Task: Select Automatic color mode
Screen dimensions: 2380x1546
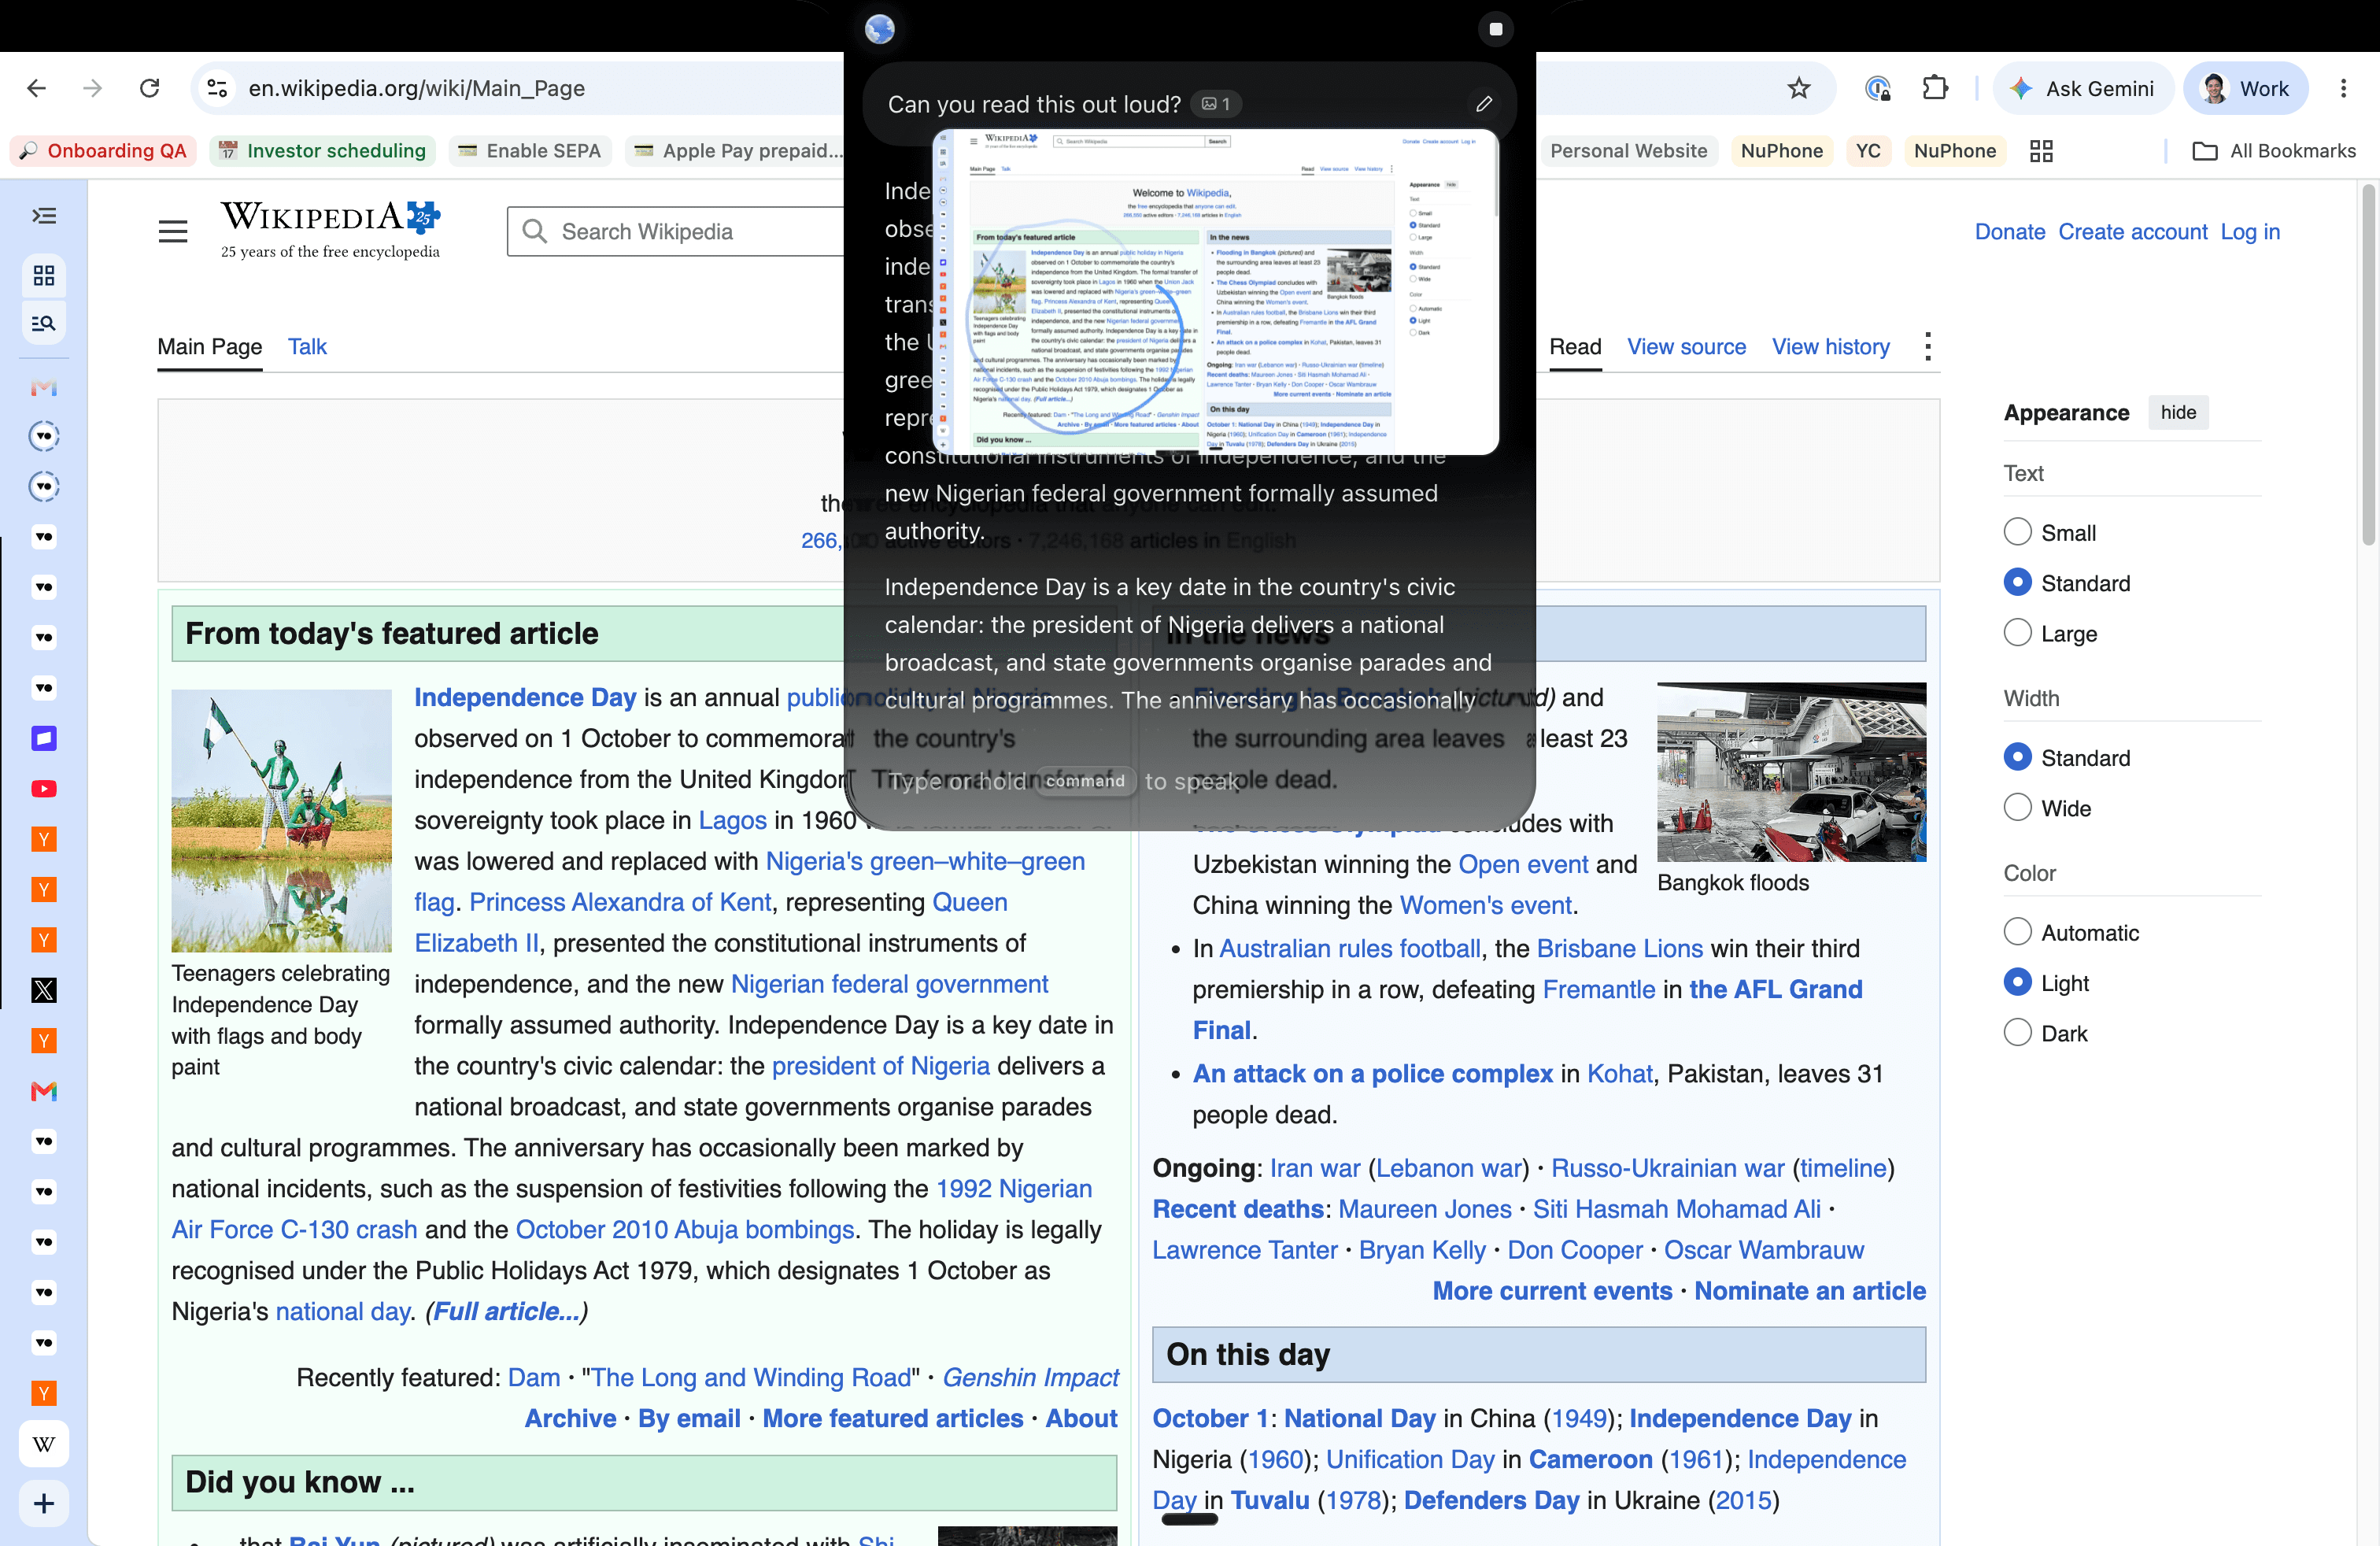Action: click(x=2017, y=932)
